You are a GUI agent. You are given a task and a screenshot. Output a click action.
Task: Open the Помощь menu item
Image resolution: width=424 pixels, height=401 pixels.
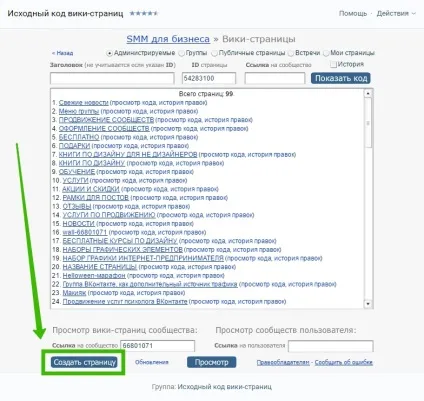pyautogui.click(x=353, y=14)
